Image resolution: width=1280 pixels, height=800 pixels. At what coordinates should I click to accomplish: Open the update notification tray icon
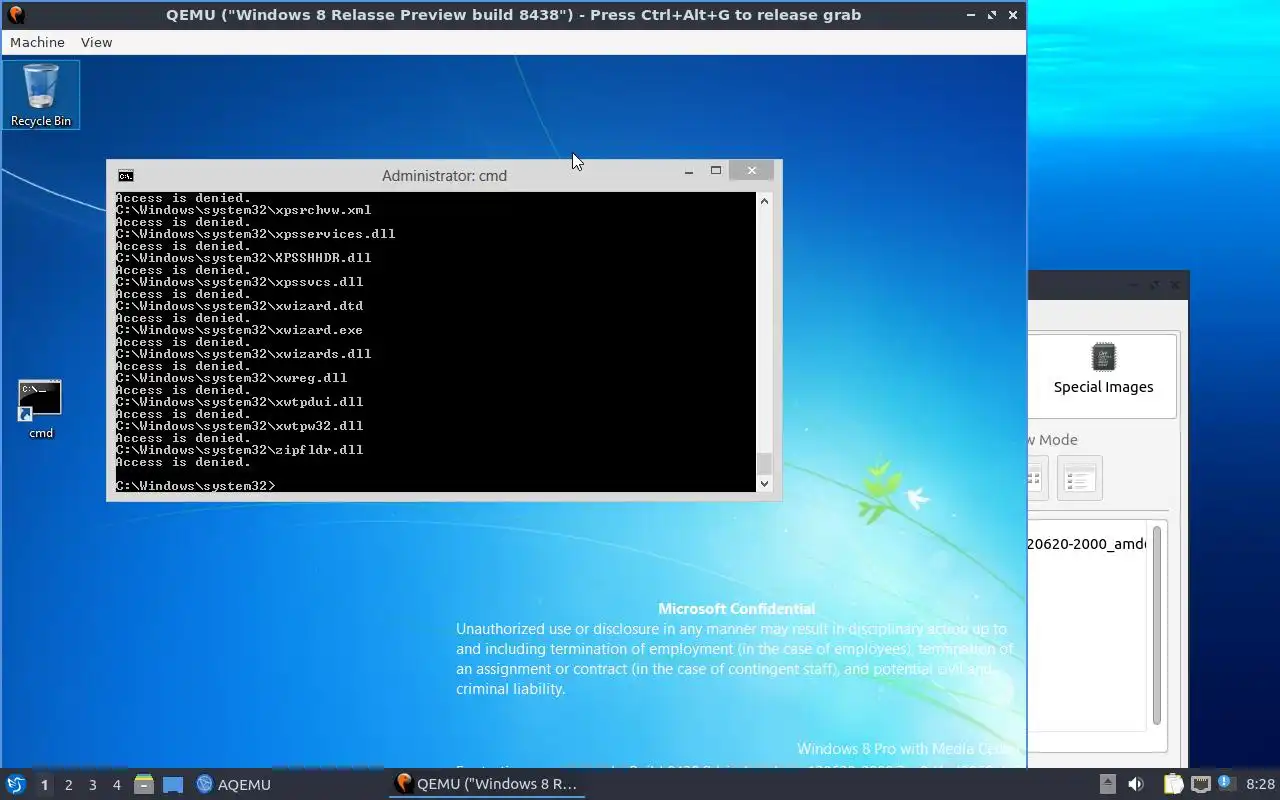pos(1226,783)
